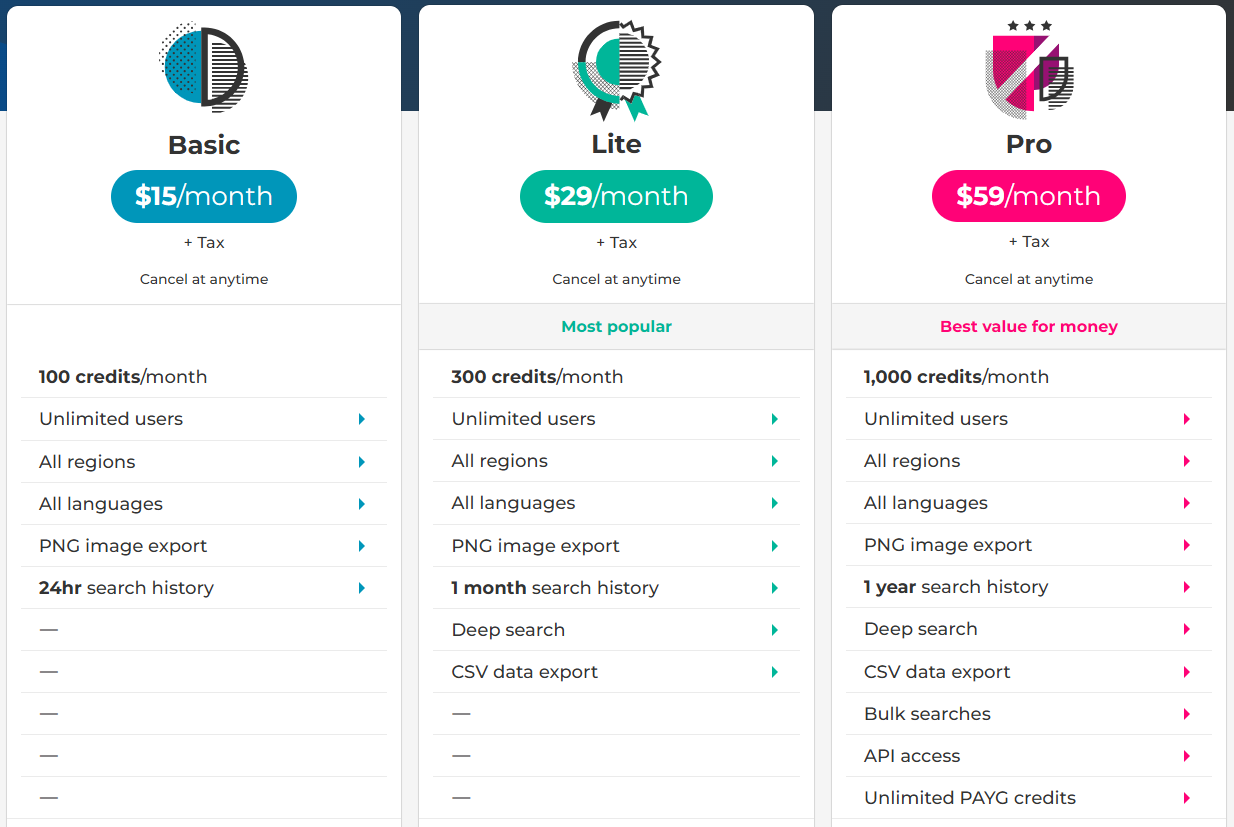This screenshot has width=1234, height=827.
Task: Expand 24hr search history arrow in Basic
Action: pyautogui.click(x=362, y=588)
